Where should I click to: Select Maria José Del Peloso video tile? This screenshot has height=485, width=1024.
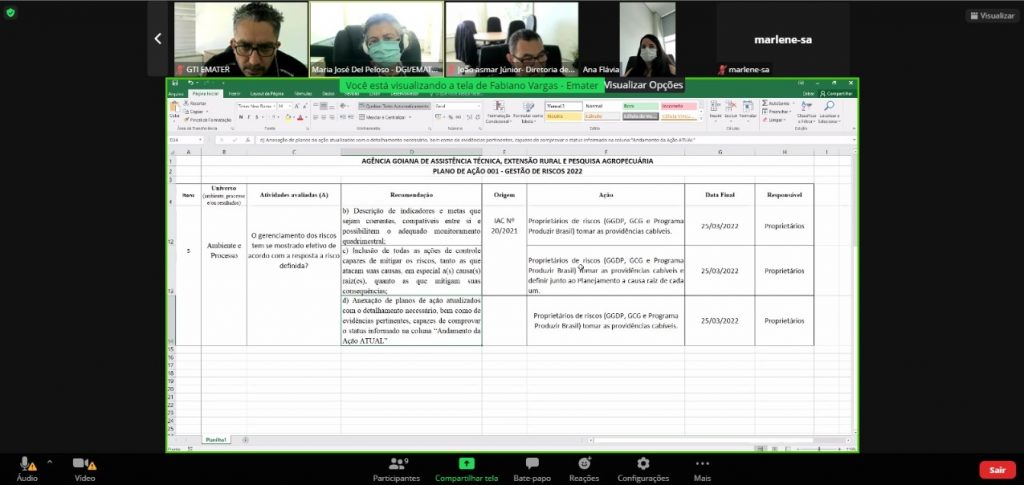(x=375, y=38)
